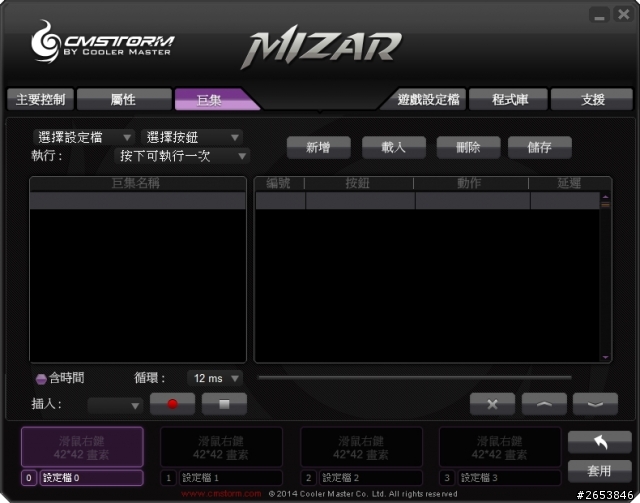The height and width of the screenshot is (503, 640).
Task: Click the first row in macro name list
Action: [x=138, y=201]
